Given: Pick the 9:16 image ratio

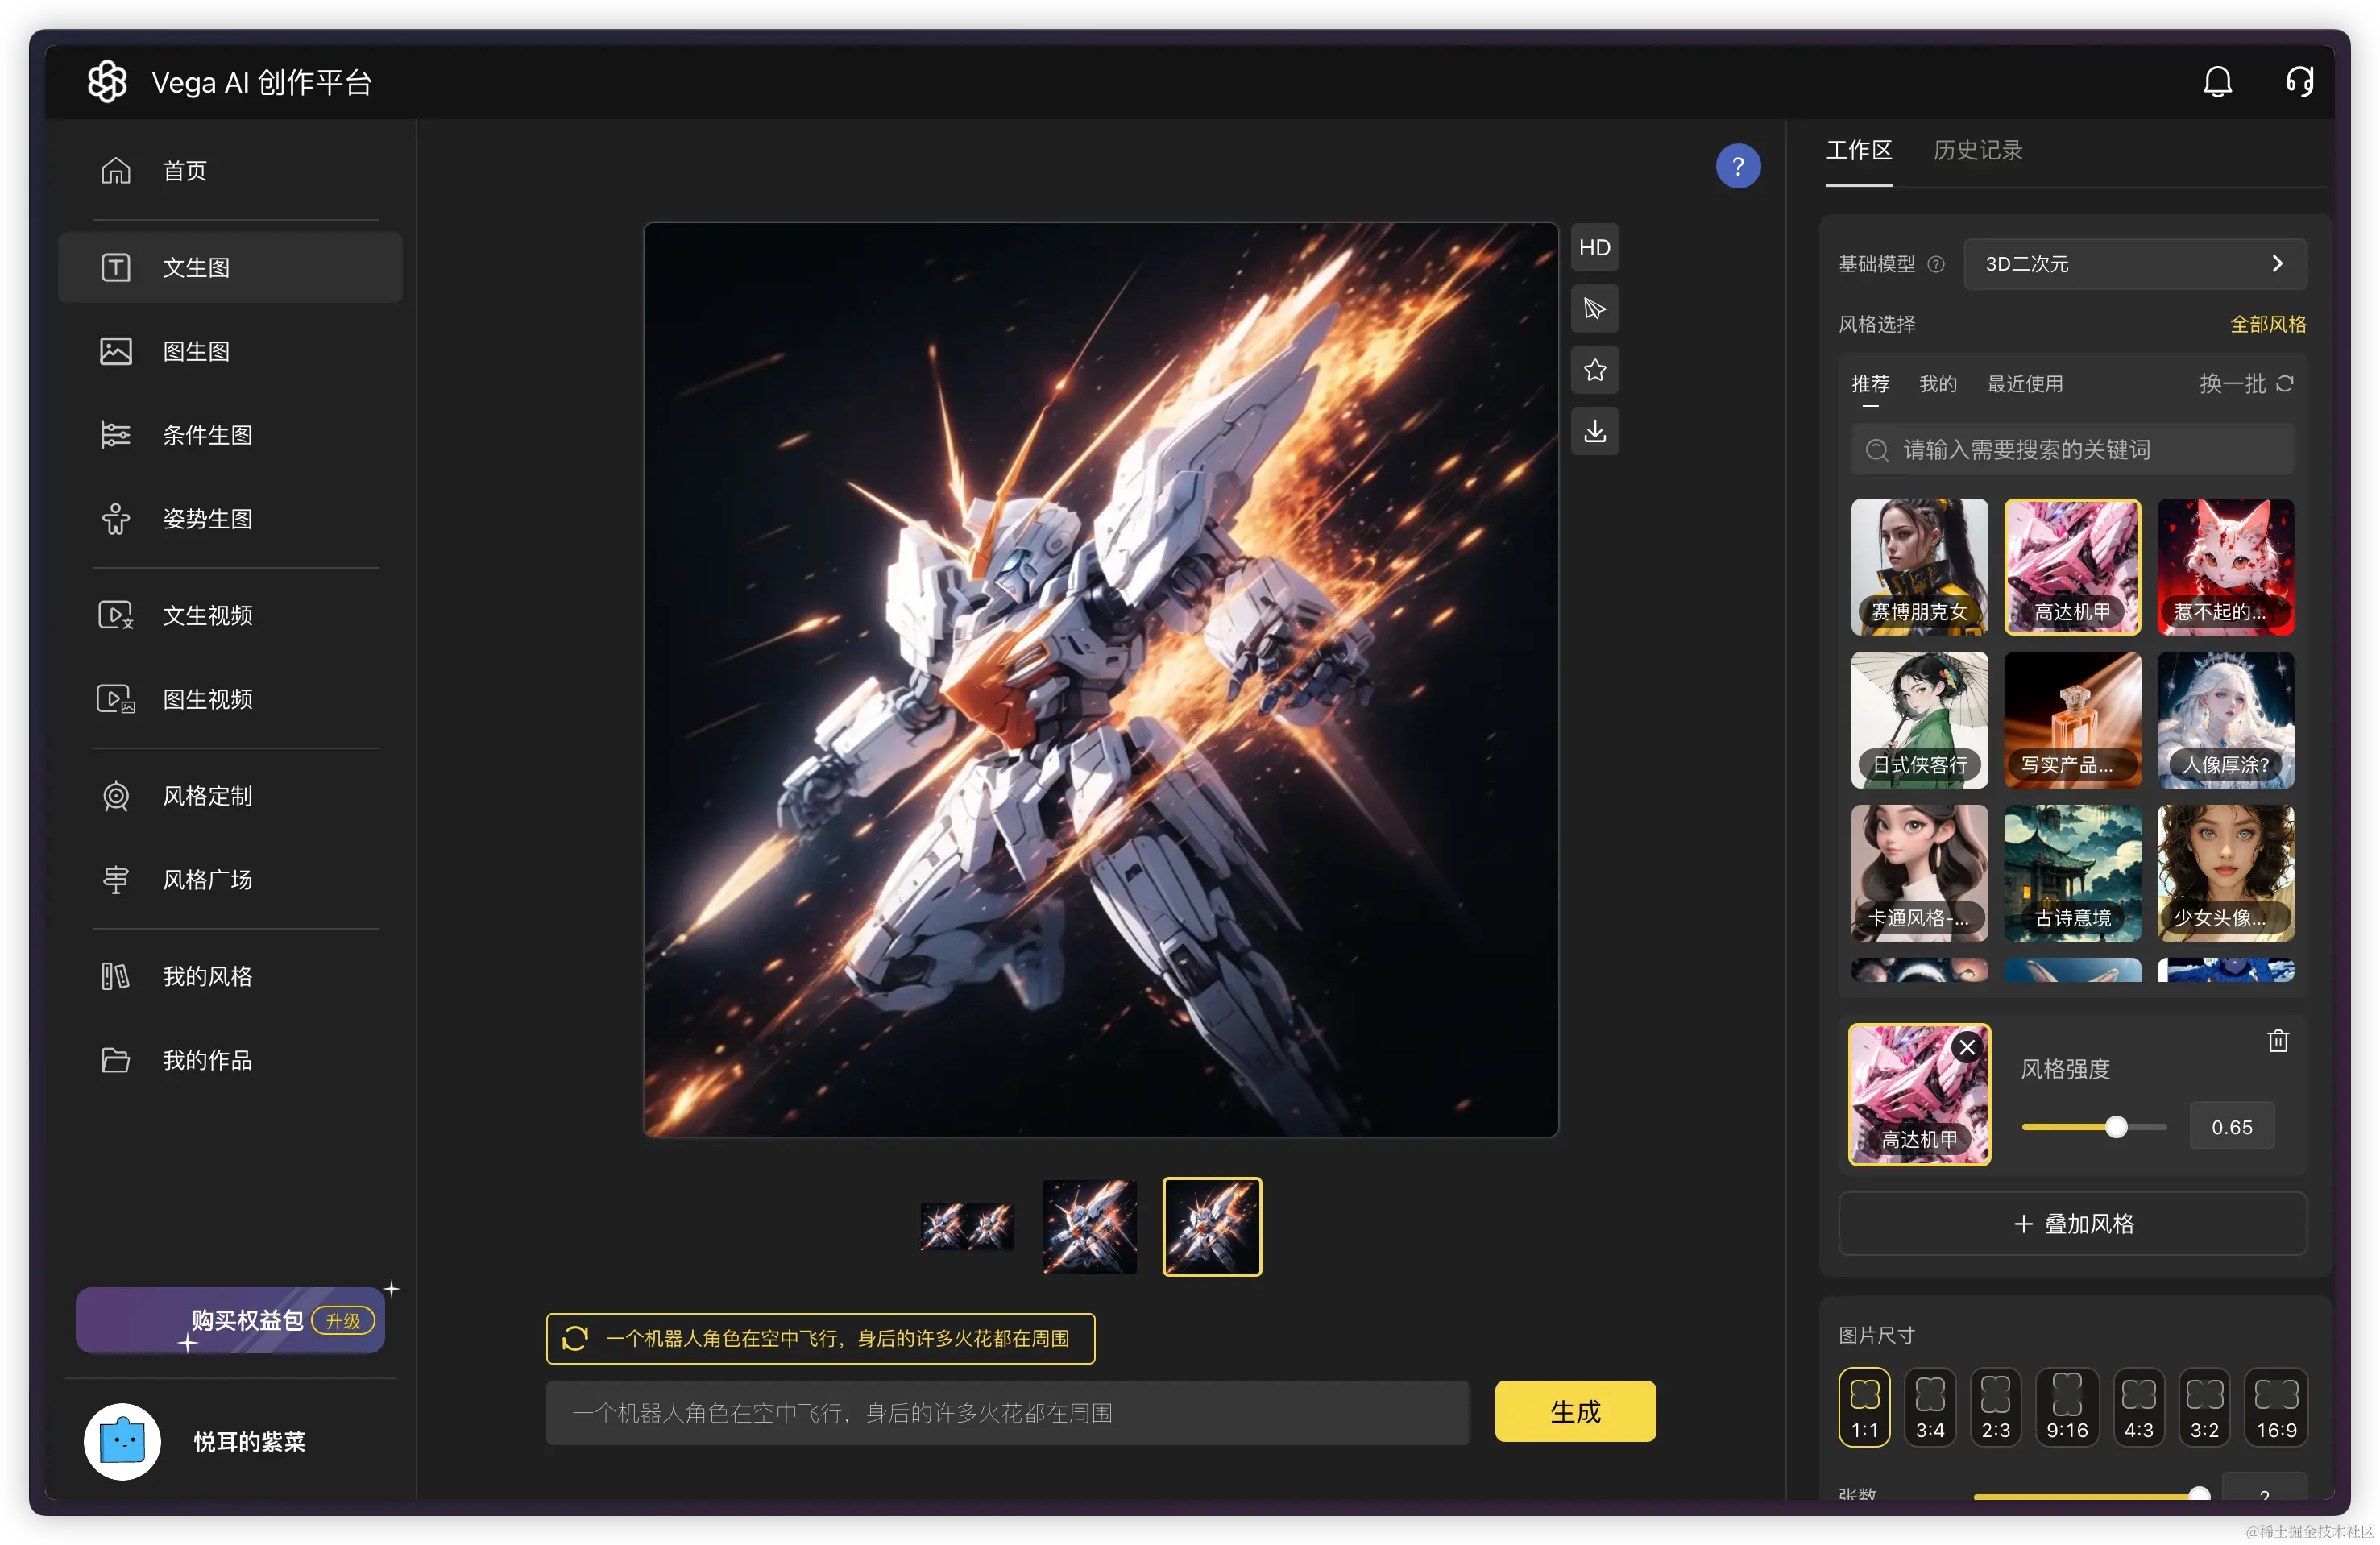Looking at the screenshot, I should (2066, 1407).
